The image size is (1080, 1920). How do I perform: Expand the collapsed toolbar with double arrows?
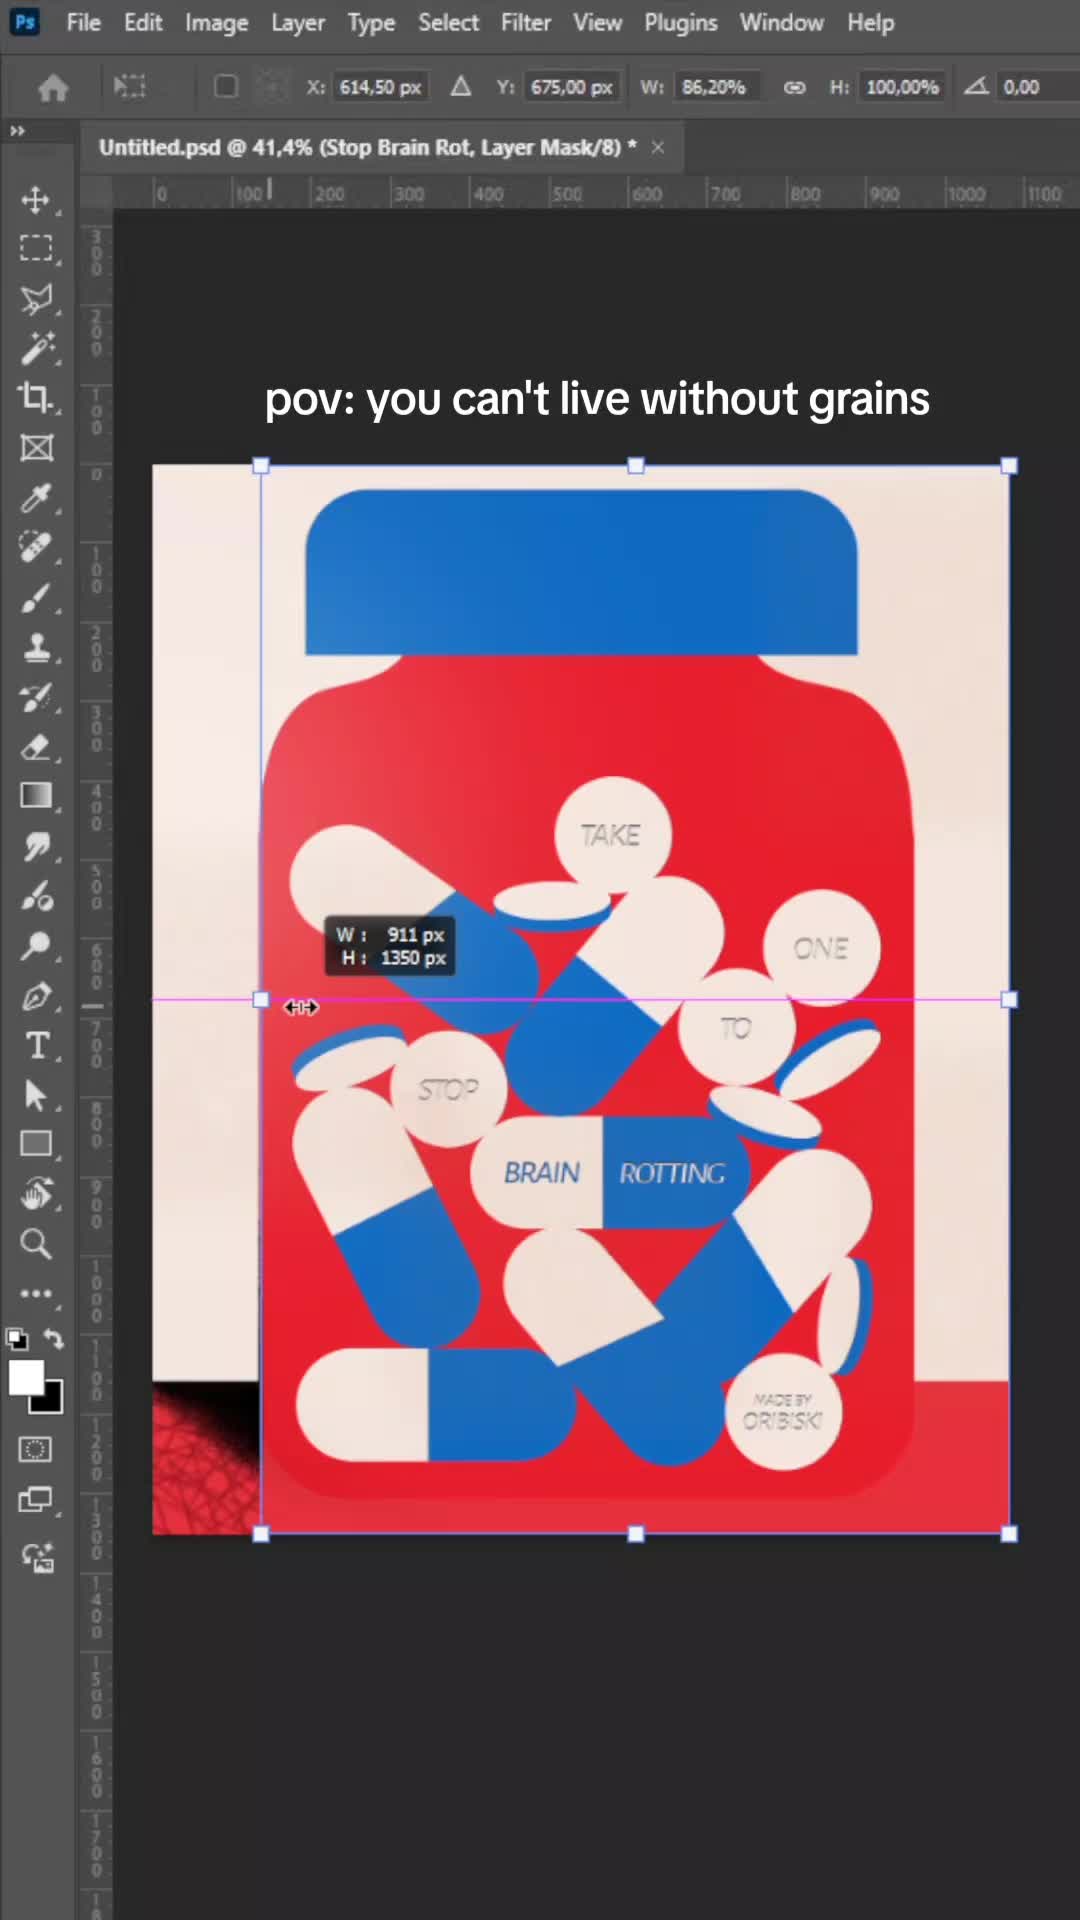coord(17,130)
